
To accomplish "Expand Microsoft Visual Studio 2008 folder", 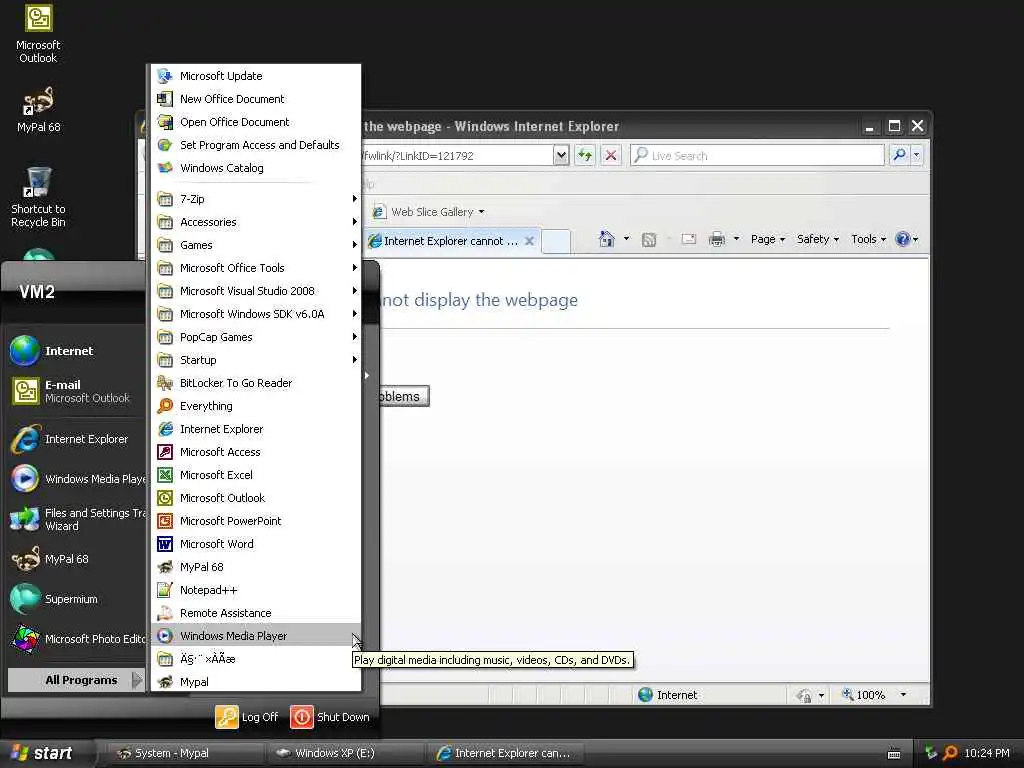I will [256, 291].
